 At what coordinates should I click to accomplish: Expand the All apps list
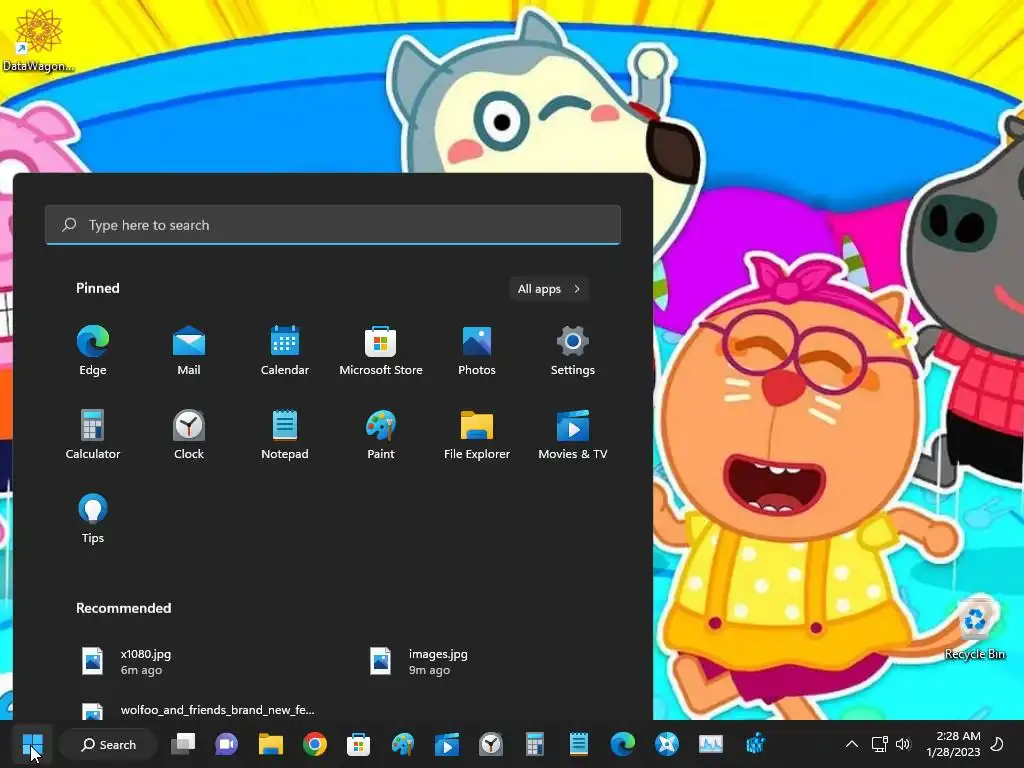click(549, 289)
